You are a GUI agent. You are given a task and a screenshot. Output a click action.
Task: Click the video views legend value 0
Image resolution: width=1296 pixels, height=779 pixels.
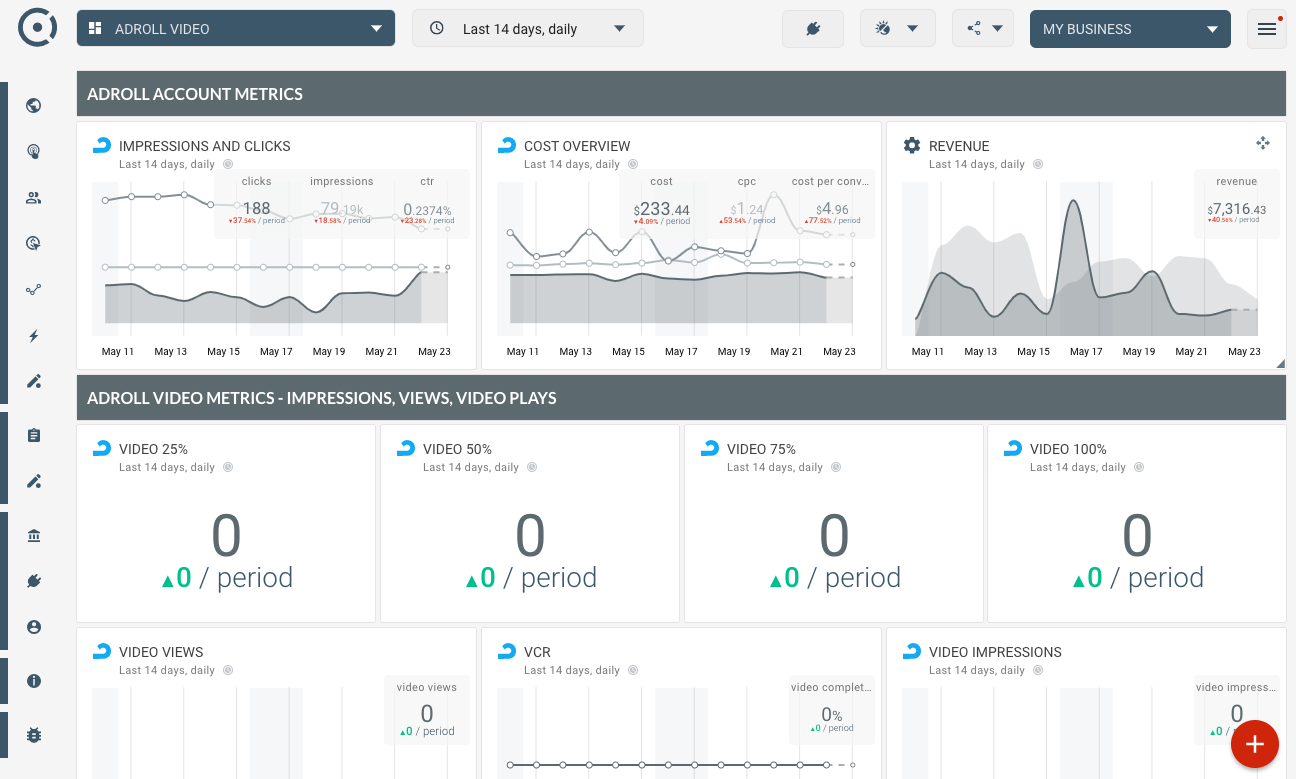(427, 714)
